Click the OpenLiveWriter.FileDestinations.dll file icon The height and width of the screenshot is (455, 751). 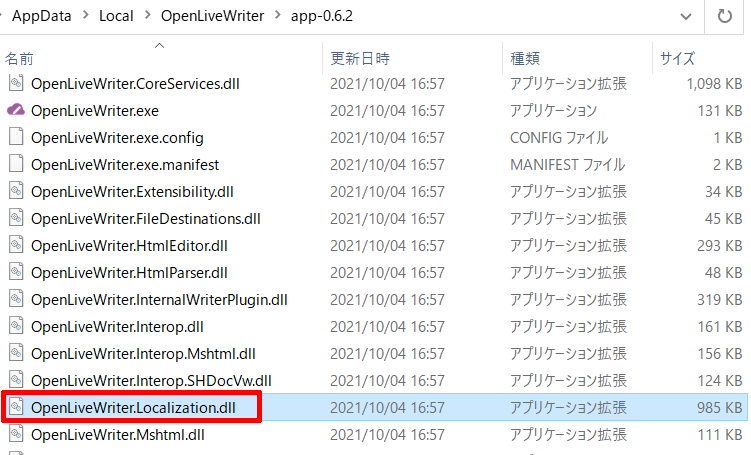pos(16,218)
